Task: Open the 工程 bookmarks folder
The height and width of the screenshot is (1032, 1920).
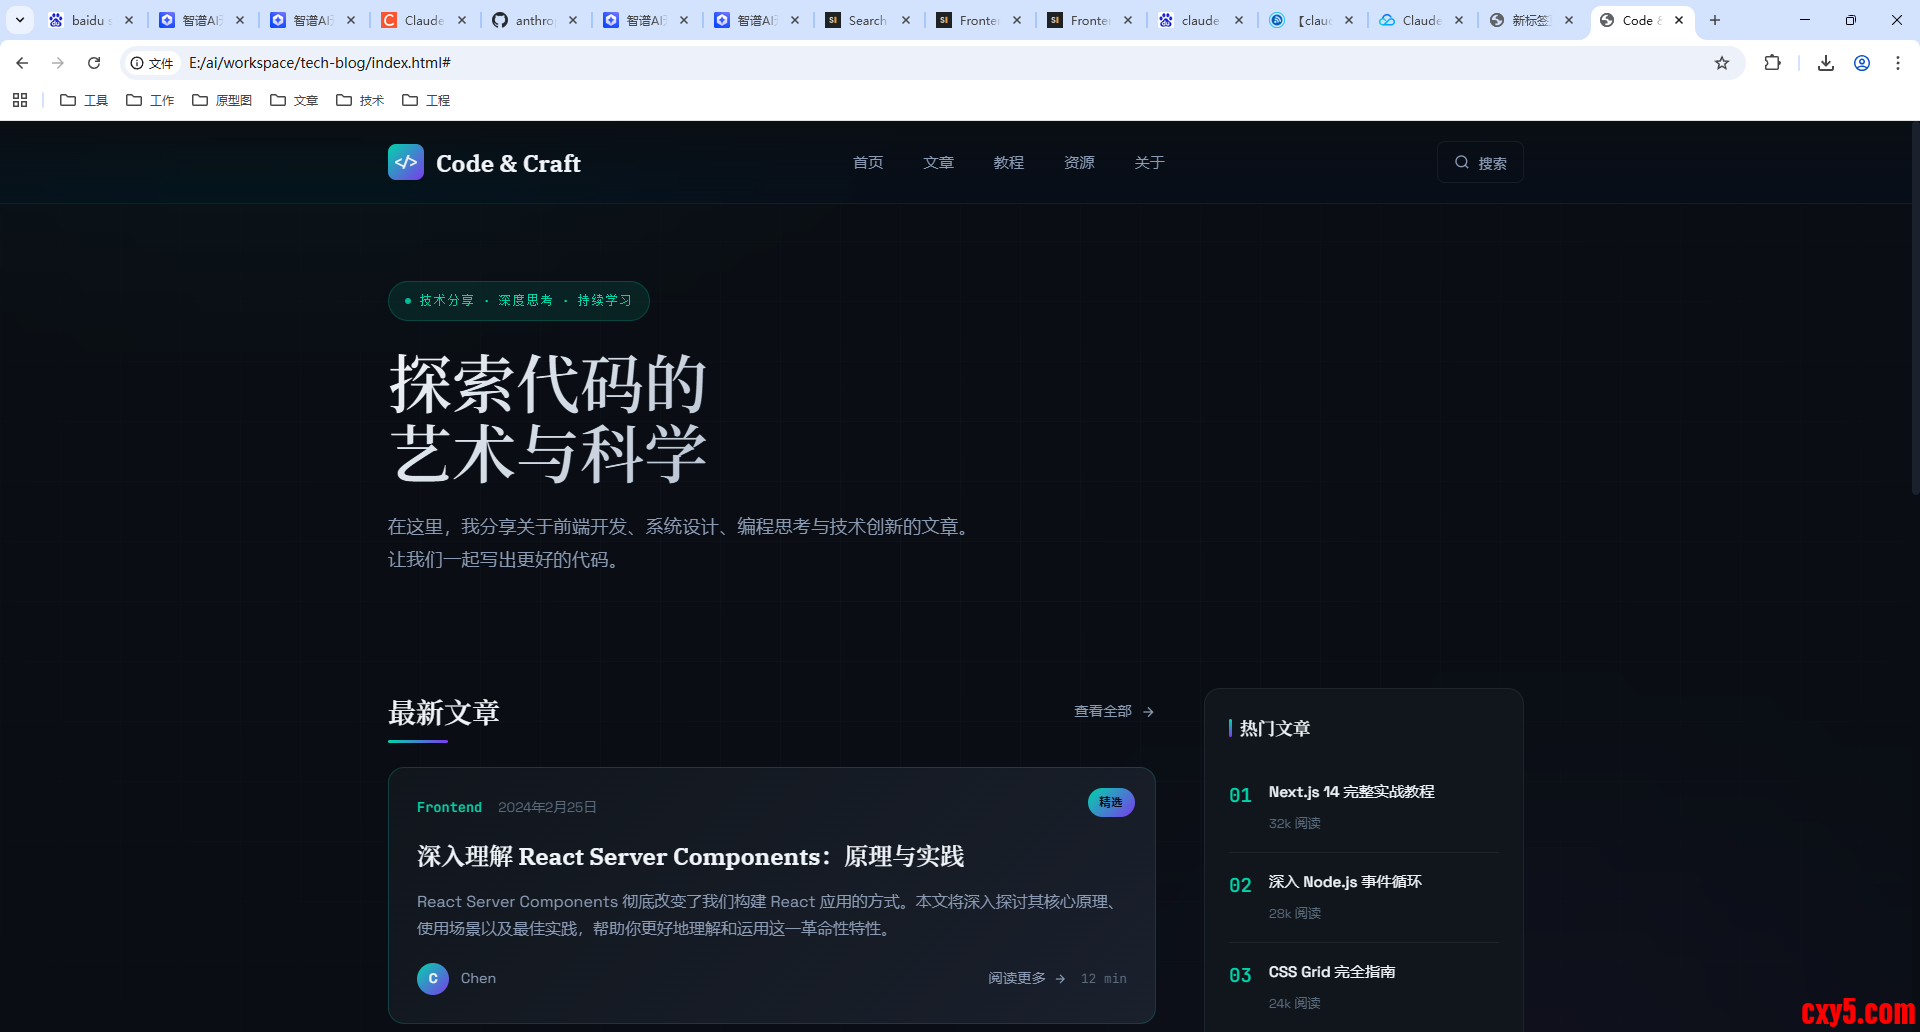Action: click(x=426, y=100)
